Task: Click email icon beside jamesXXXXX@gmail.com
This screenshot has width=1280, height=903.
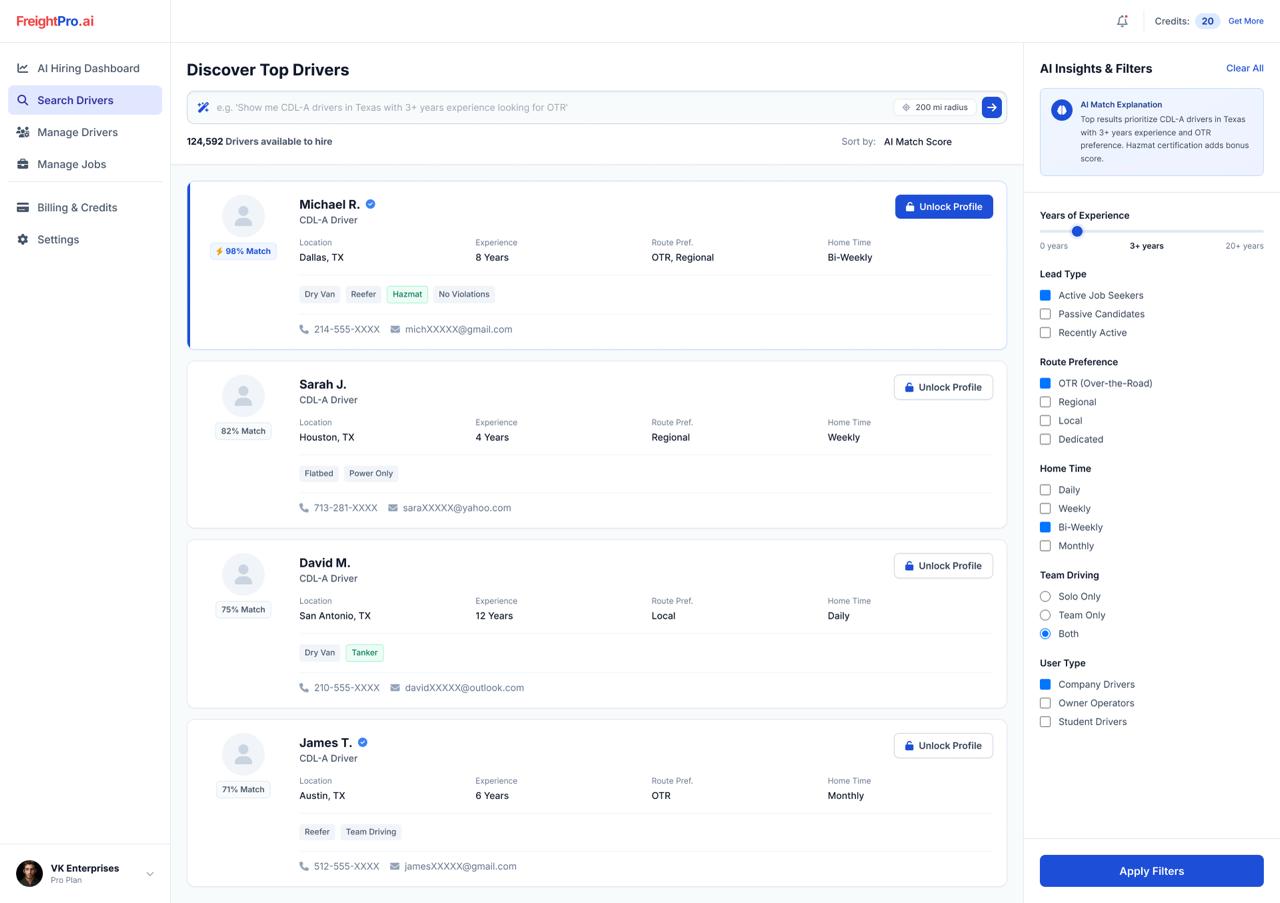Action: tap(395, 866)
